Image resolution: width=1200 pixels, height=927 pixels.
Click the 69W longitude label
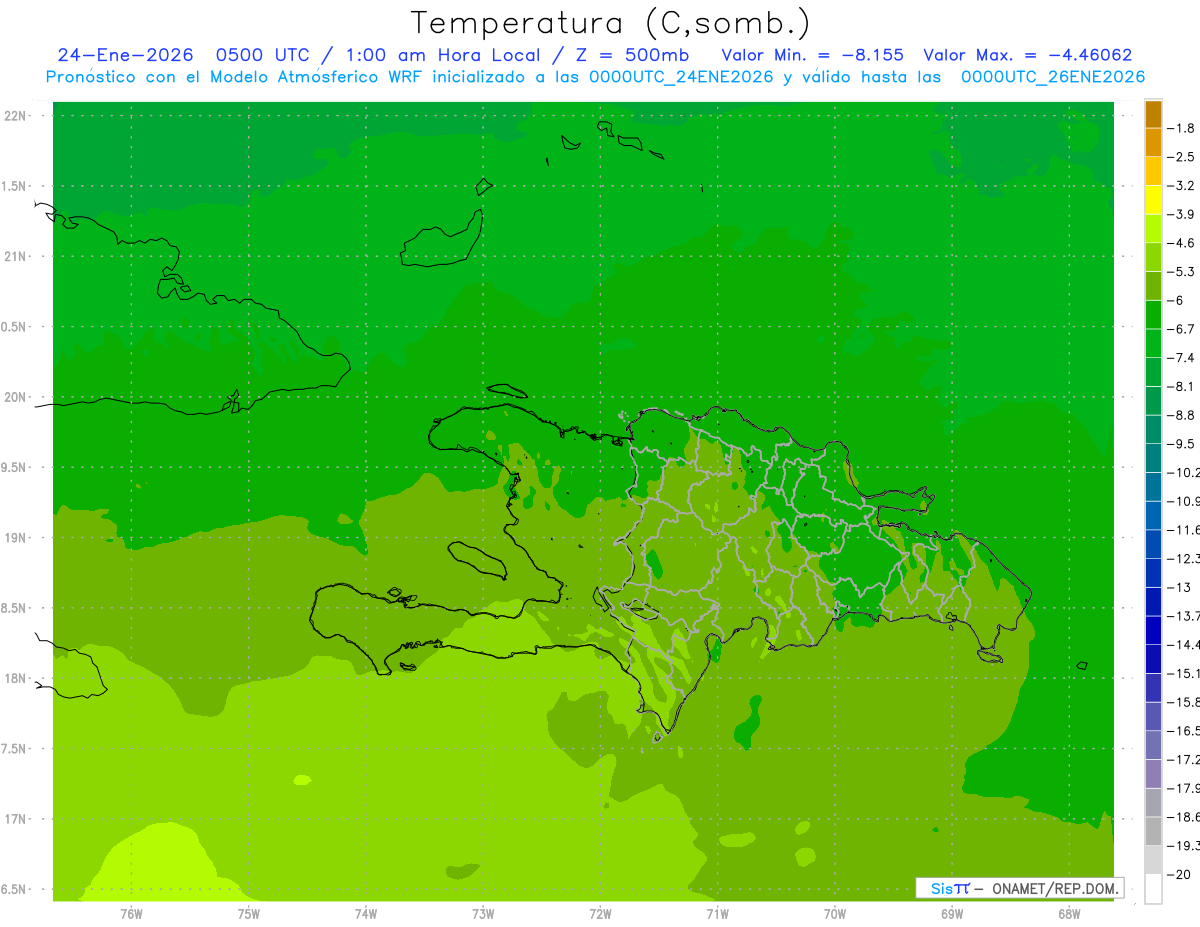click(952, 915)
